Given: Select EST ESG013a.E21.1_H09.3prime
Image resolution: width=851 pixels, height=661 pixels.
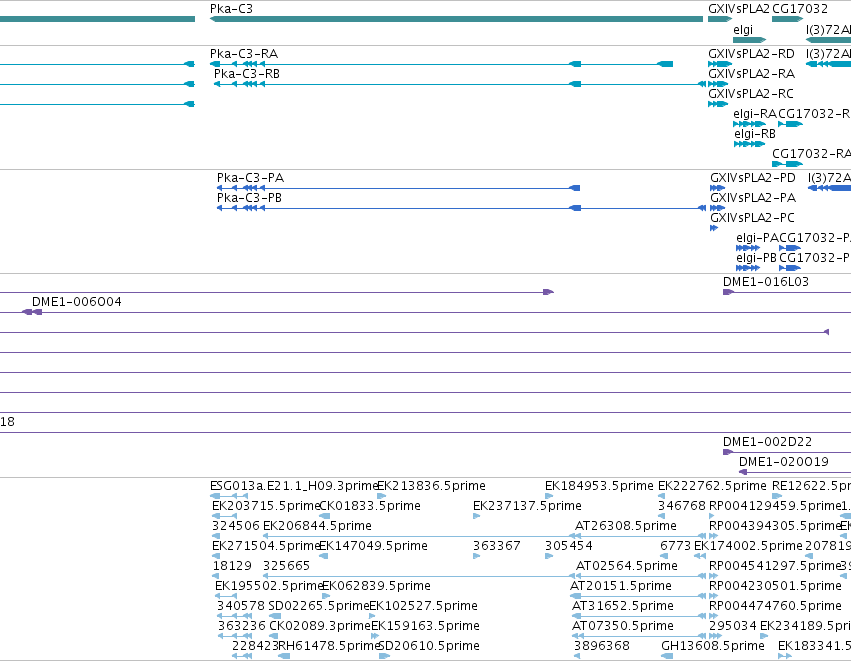Looking at the screenshot, I should pyautogui.click(x=294, y=486).
